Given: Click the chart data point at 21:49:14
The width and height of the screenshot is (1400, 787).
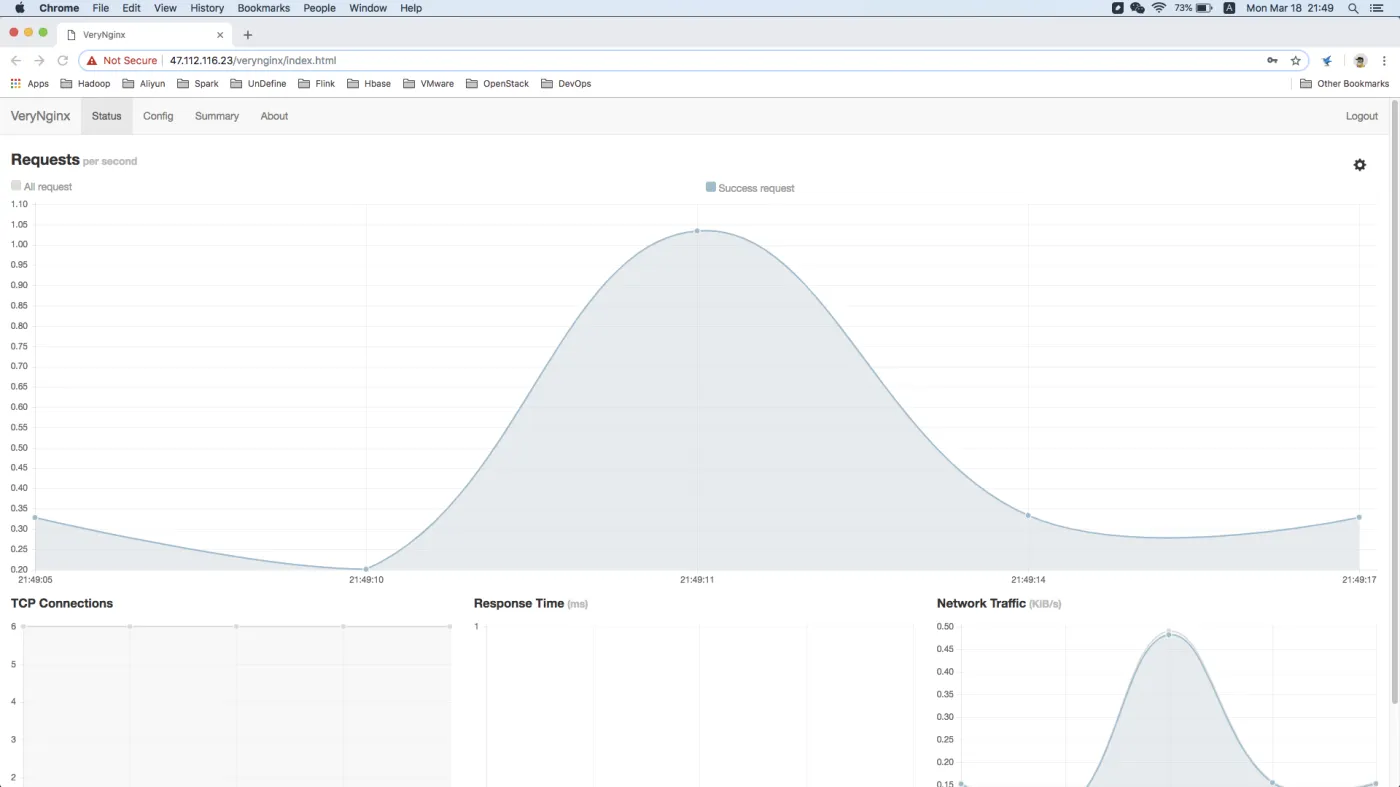Looking at the screenshot, I should 1028,515.
